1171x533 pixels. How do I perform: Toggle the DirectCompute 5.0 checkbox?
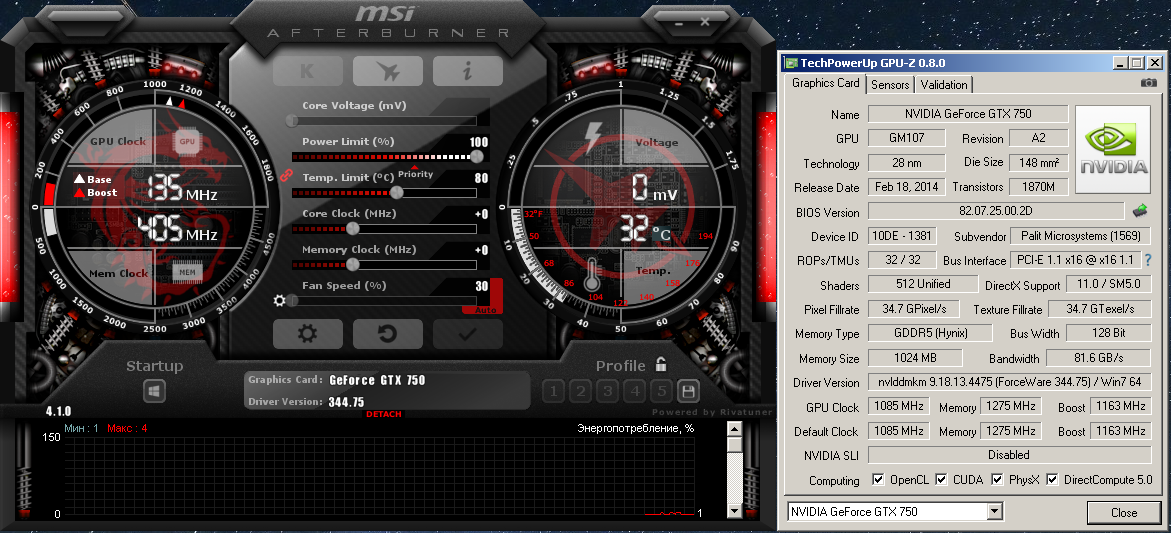[x=1052, y=479]
